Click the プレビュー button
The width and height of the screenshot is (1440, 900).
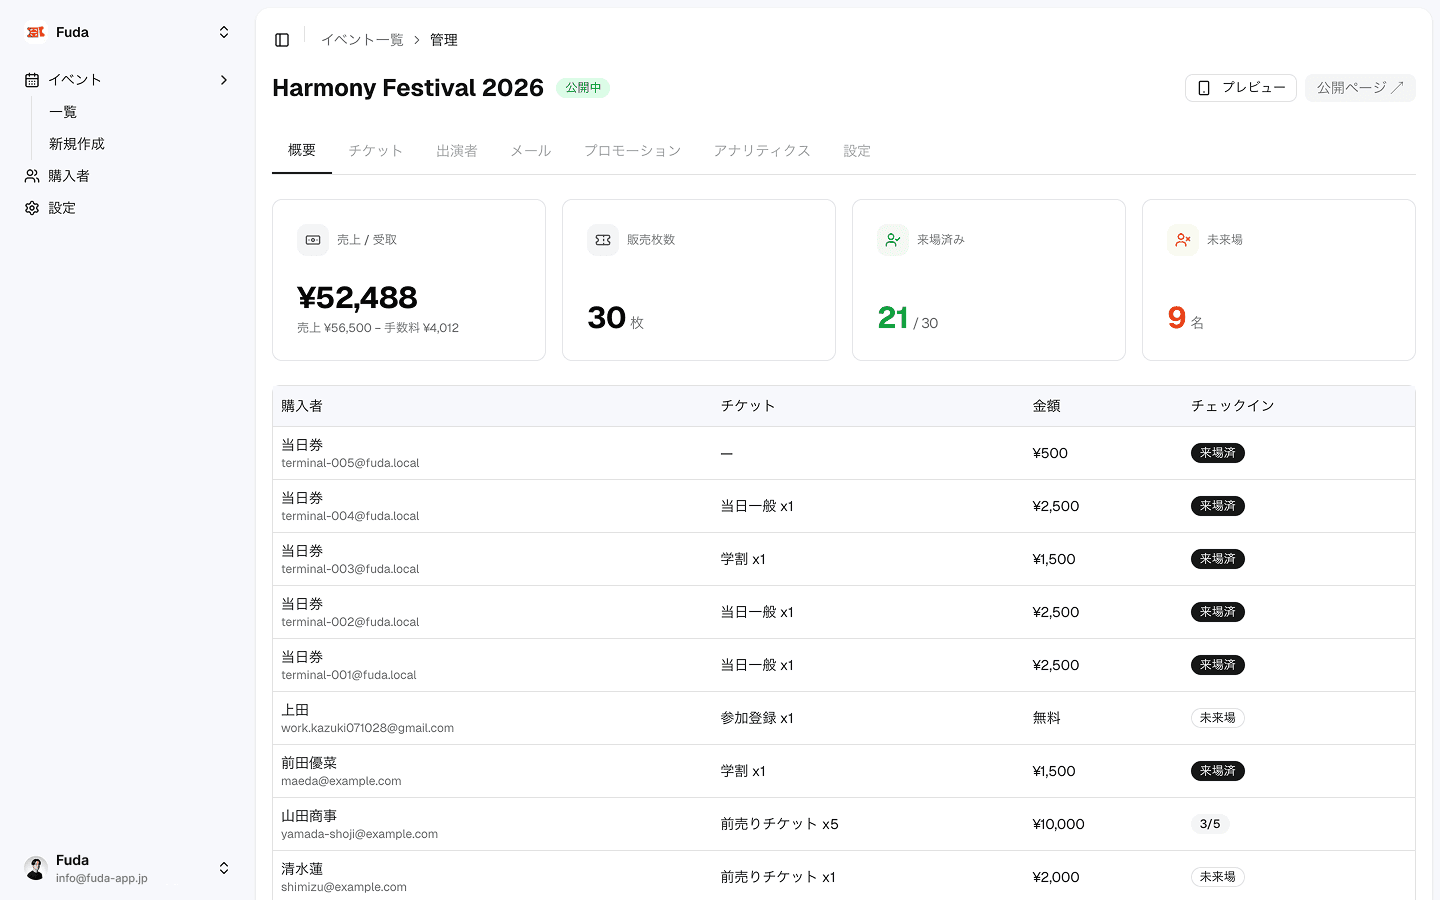[1240, 88]
